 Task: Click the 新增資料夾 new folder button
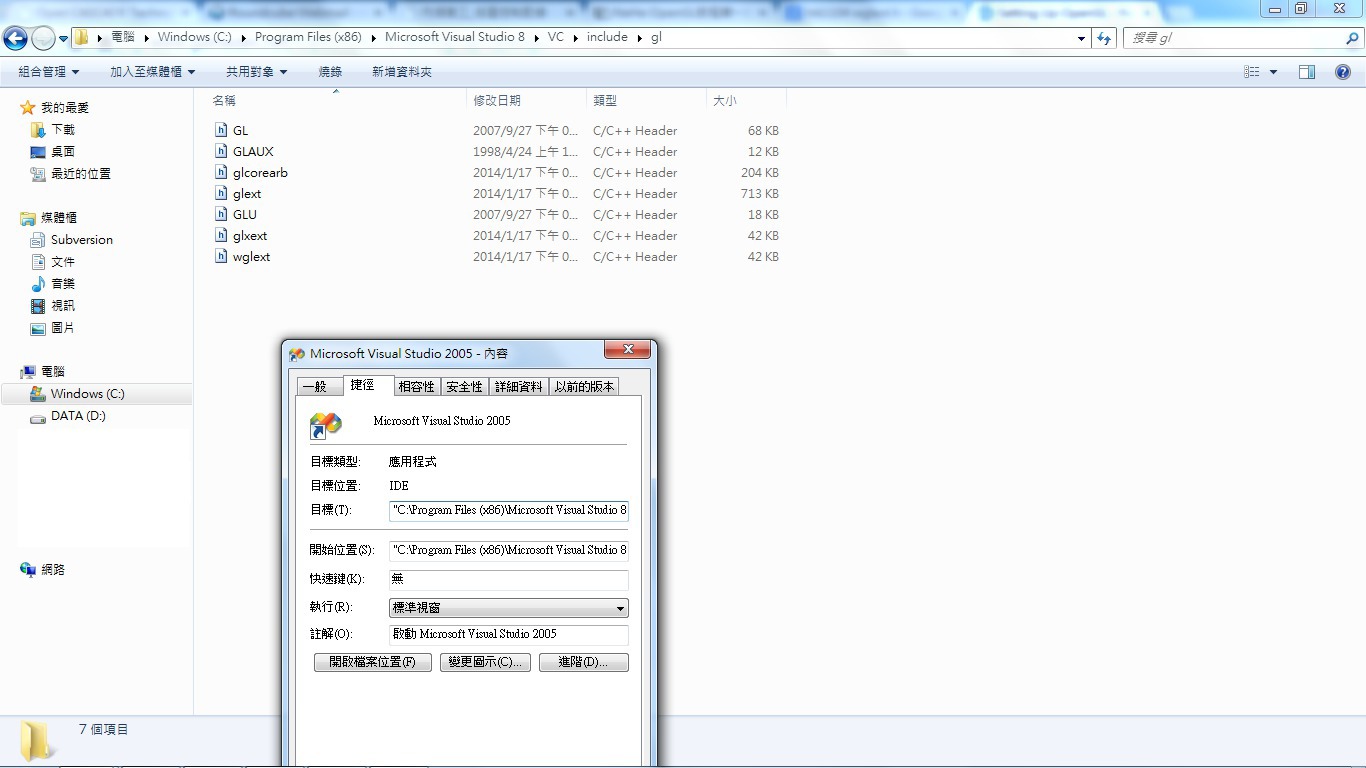click(402, 72)
